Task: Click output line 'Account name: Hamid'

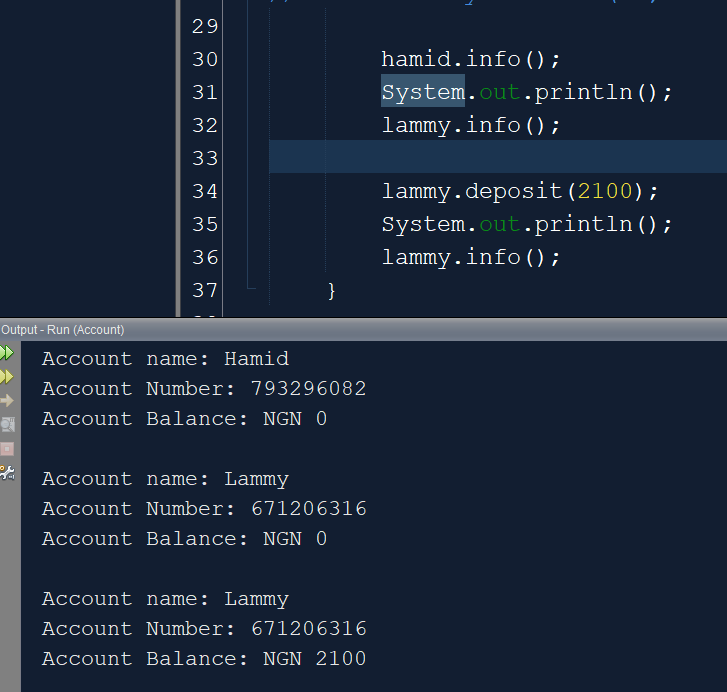Action: 166,359
